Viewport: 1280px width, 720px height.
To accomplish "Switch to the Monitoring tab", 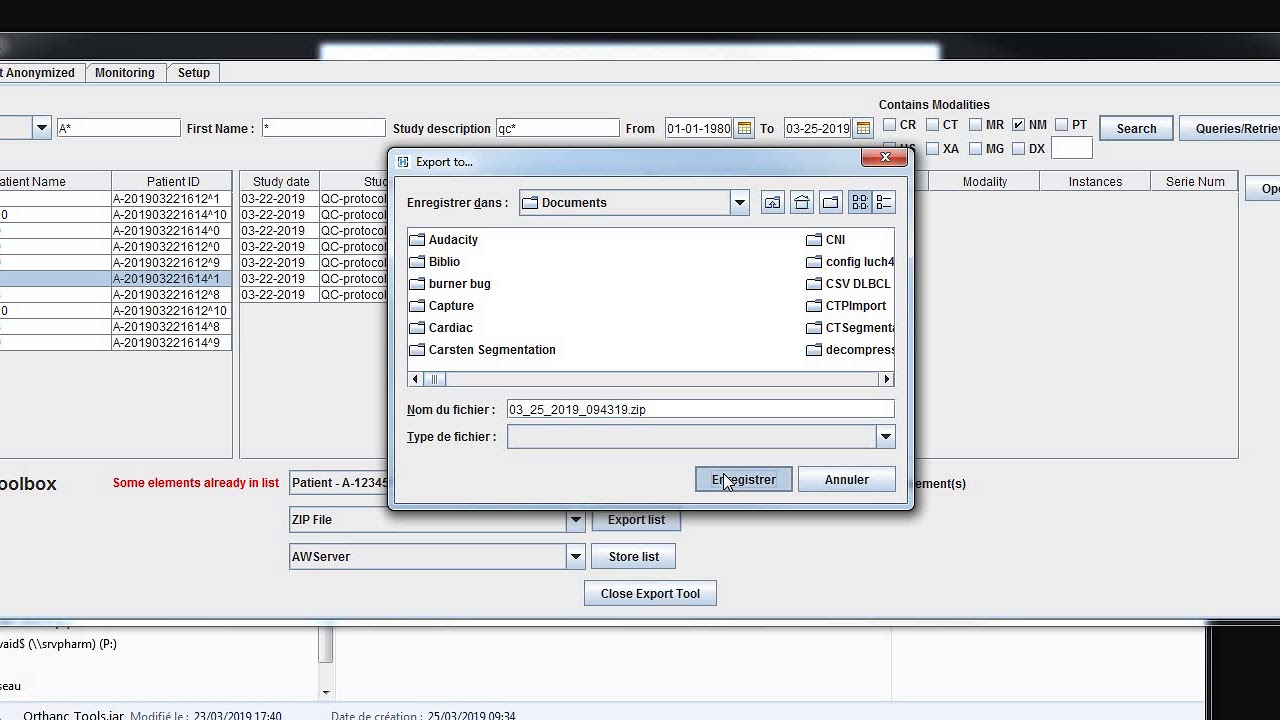I will click(125, 73).
